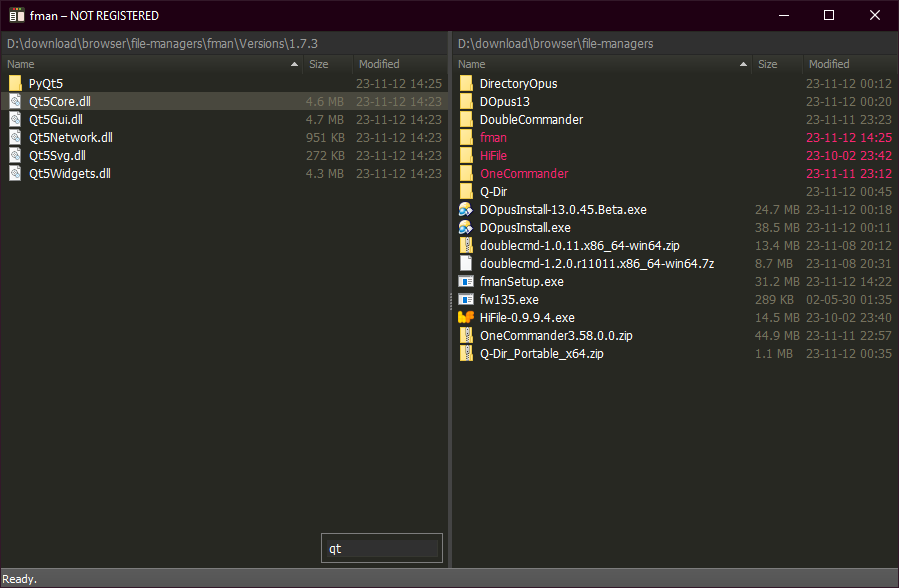Viewport: 899px width, 588px height.
Task: Click the DirectoryOpus folder icon
Action: click(465, 84)
